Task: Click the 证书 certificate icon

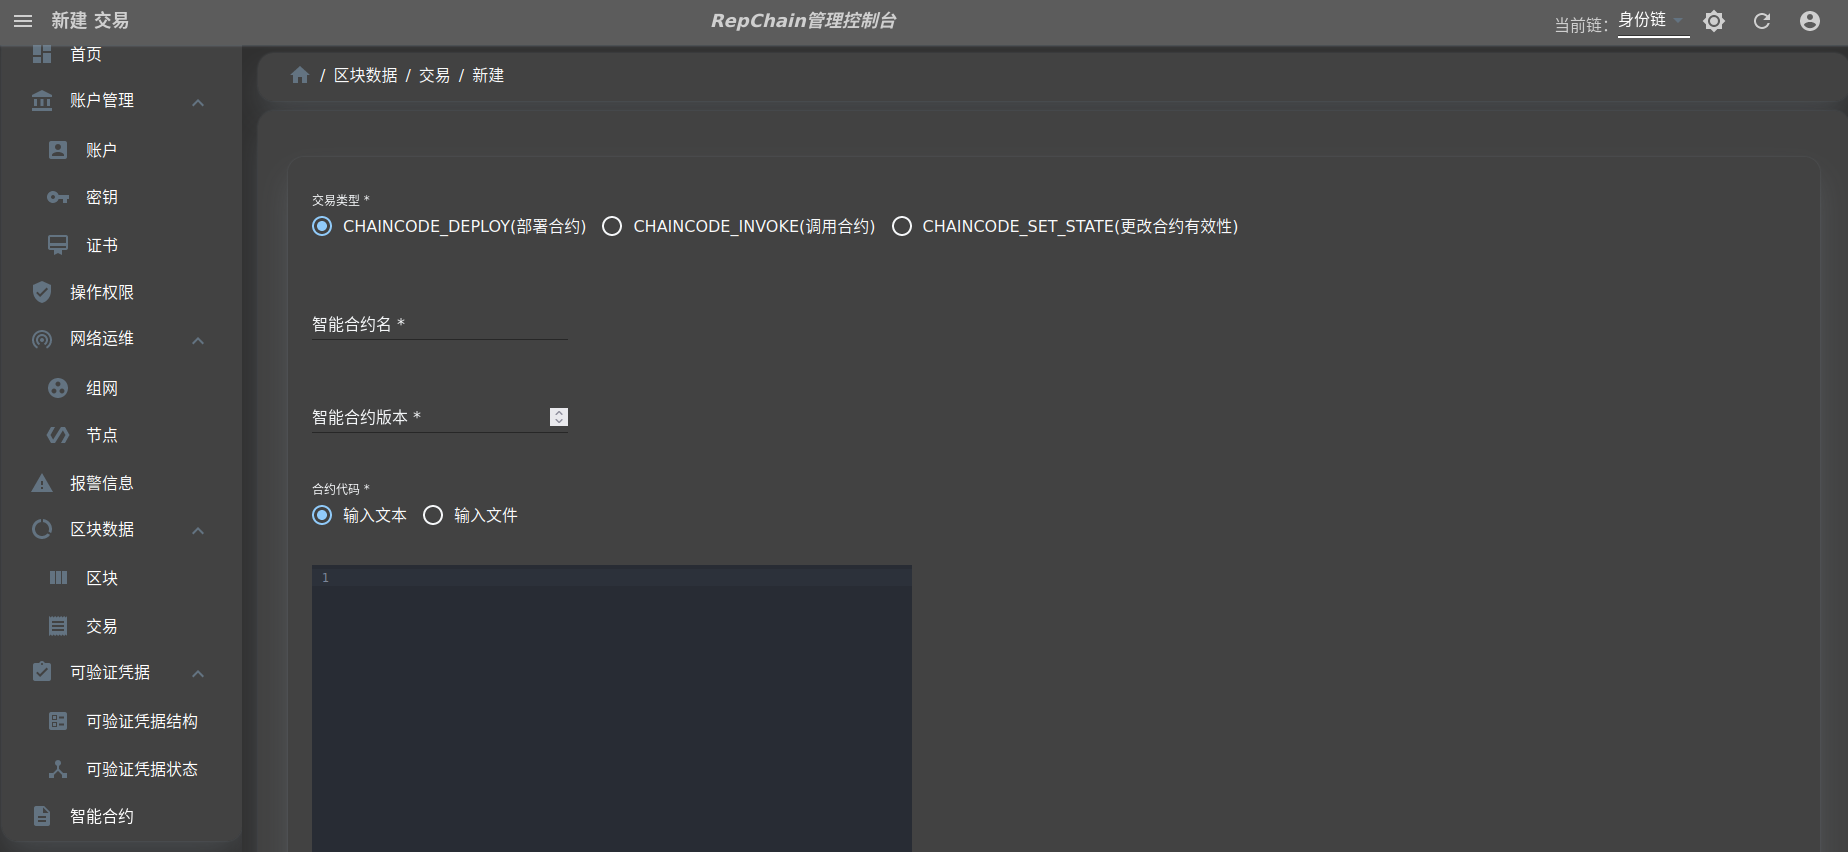Action: pos(58,245)
